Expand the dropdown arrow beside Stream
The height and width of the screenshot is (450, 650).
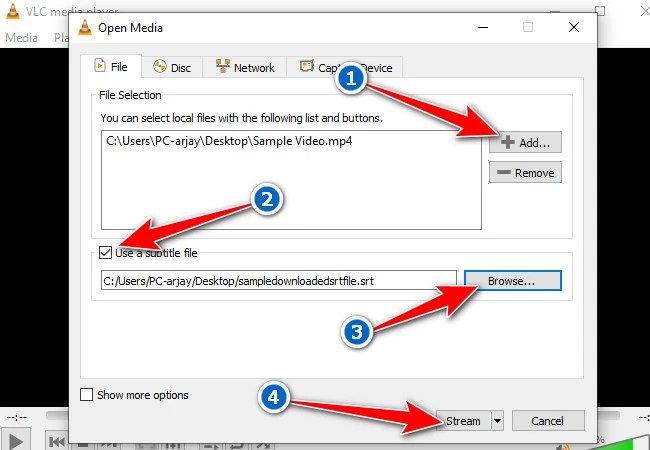[497, 421]
